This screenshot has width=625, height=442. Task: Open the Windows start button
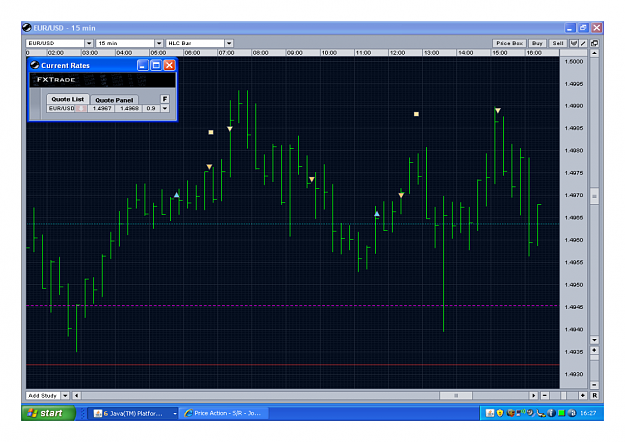[48, 413]
